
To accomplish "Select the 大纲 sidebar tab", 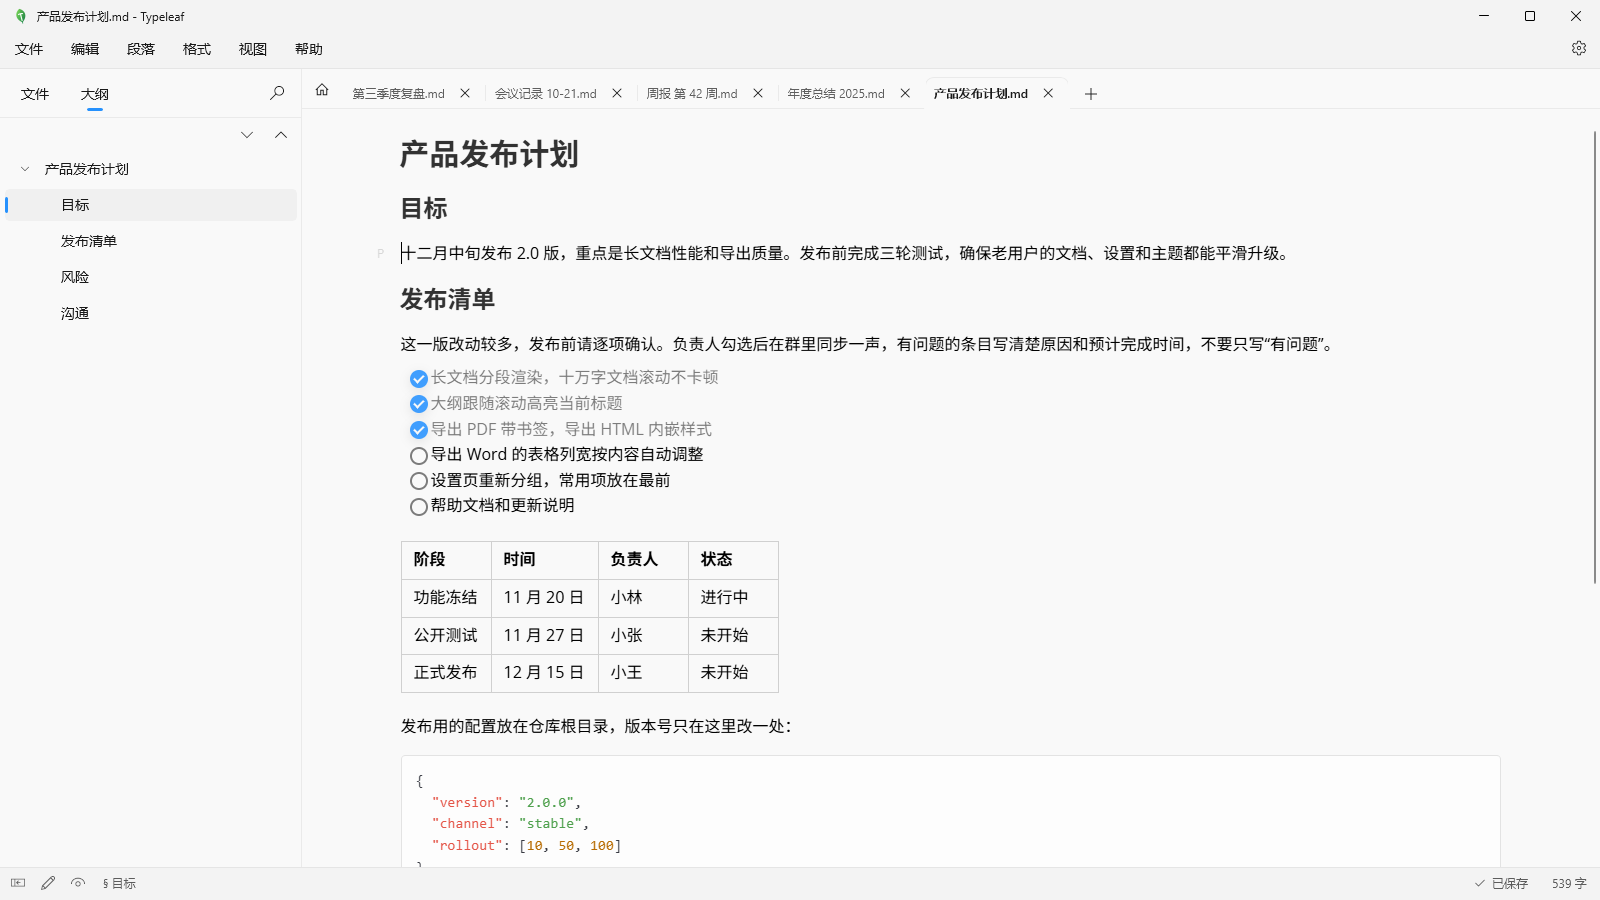I will click(x=95, y=94).
